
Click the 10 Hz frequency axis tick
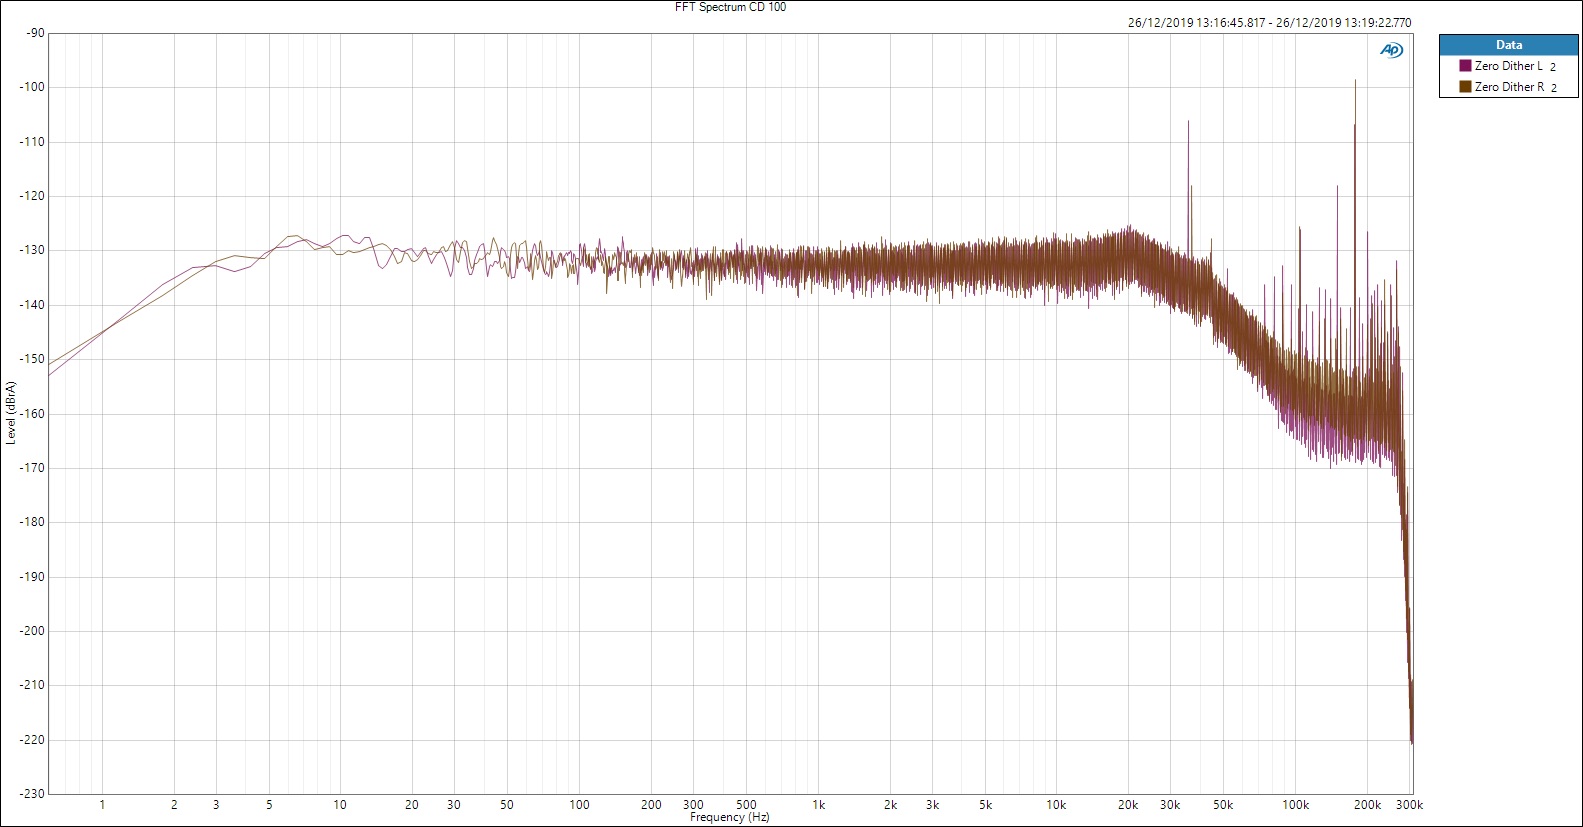[x=340, y=805]
